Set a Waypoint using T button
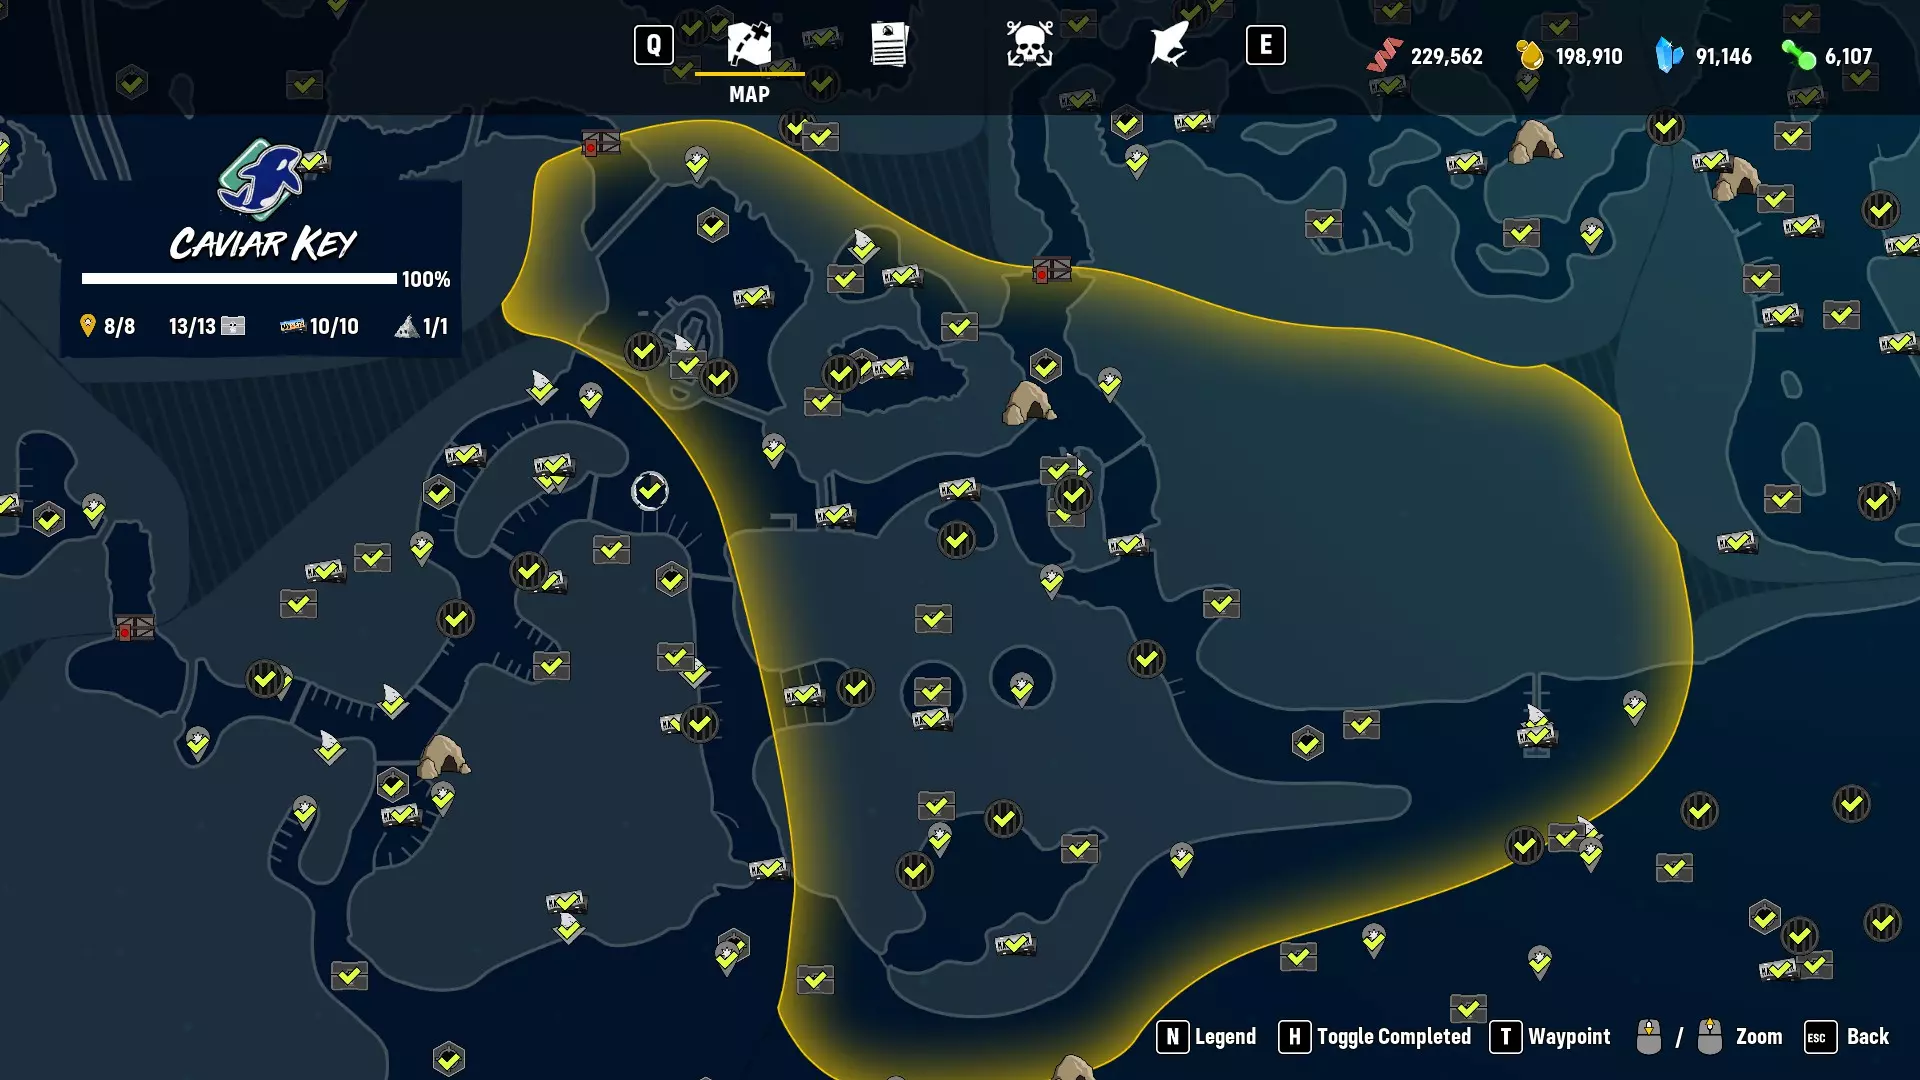The width and height of the screenshot is (1920, 1080). 1505,1037
